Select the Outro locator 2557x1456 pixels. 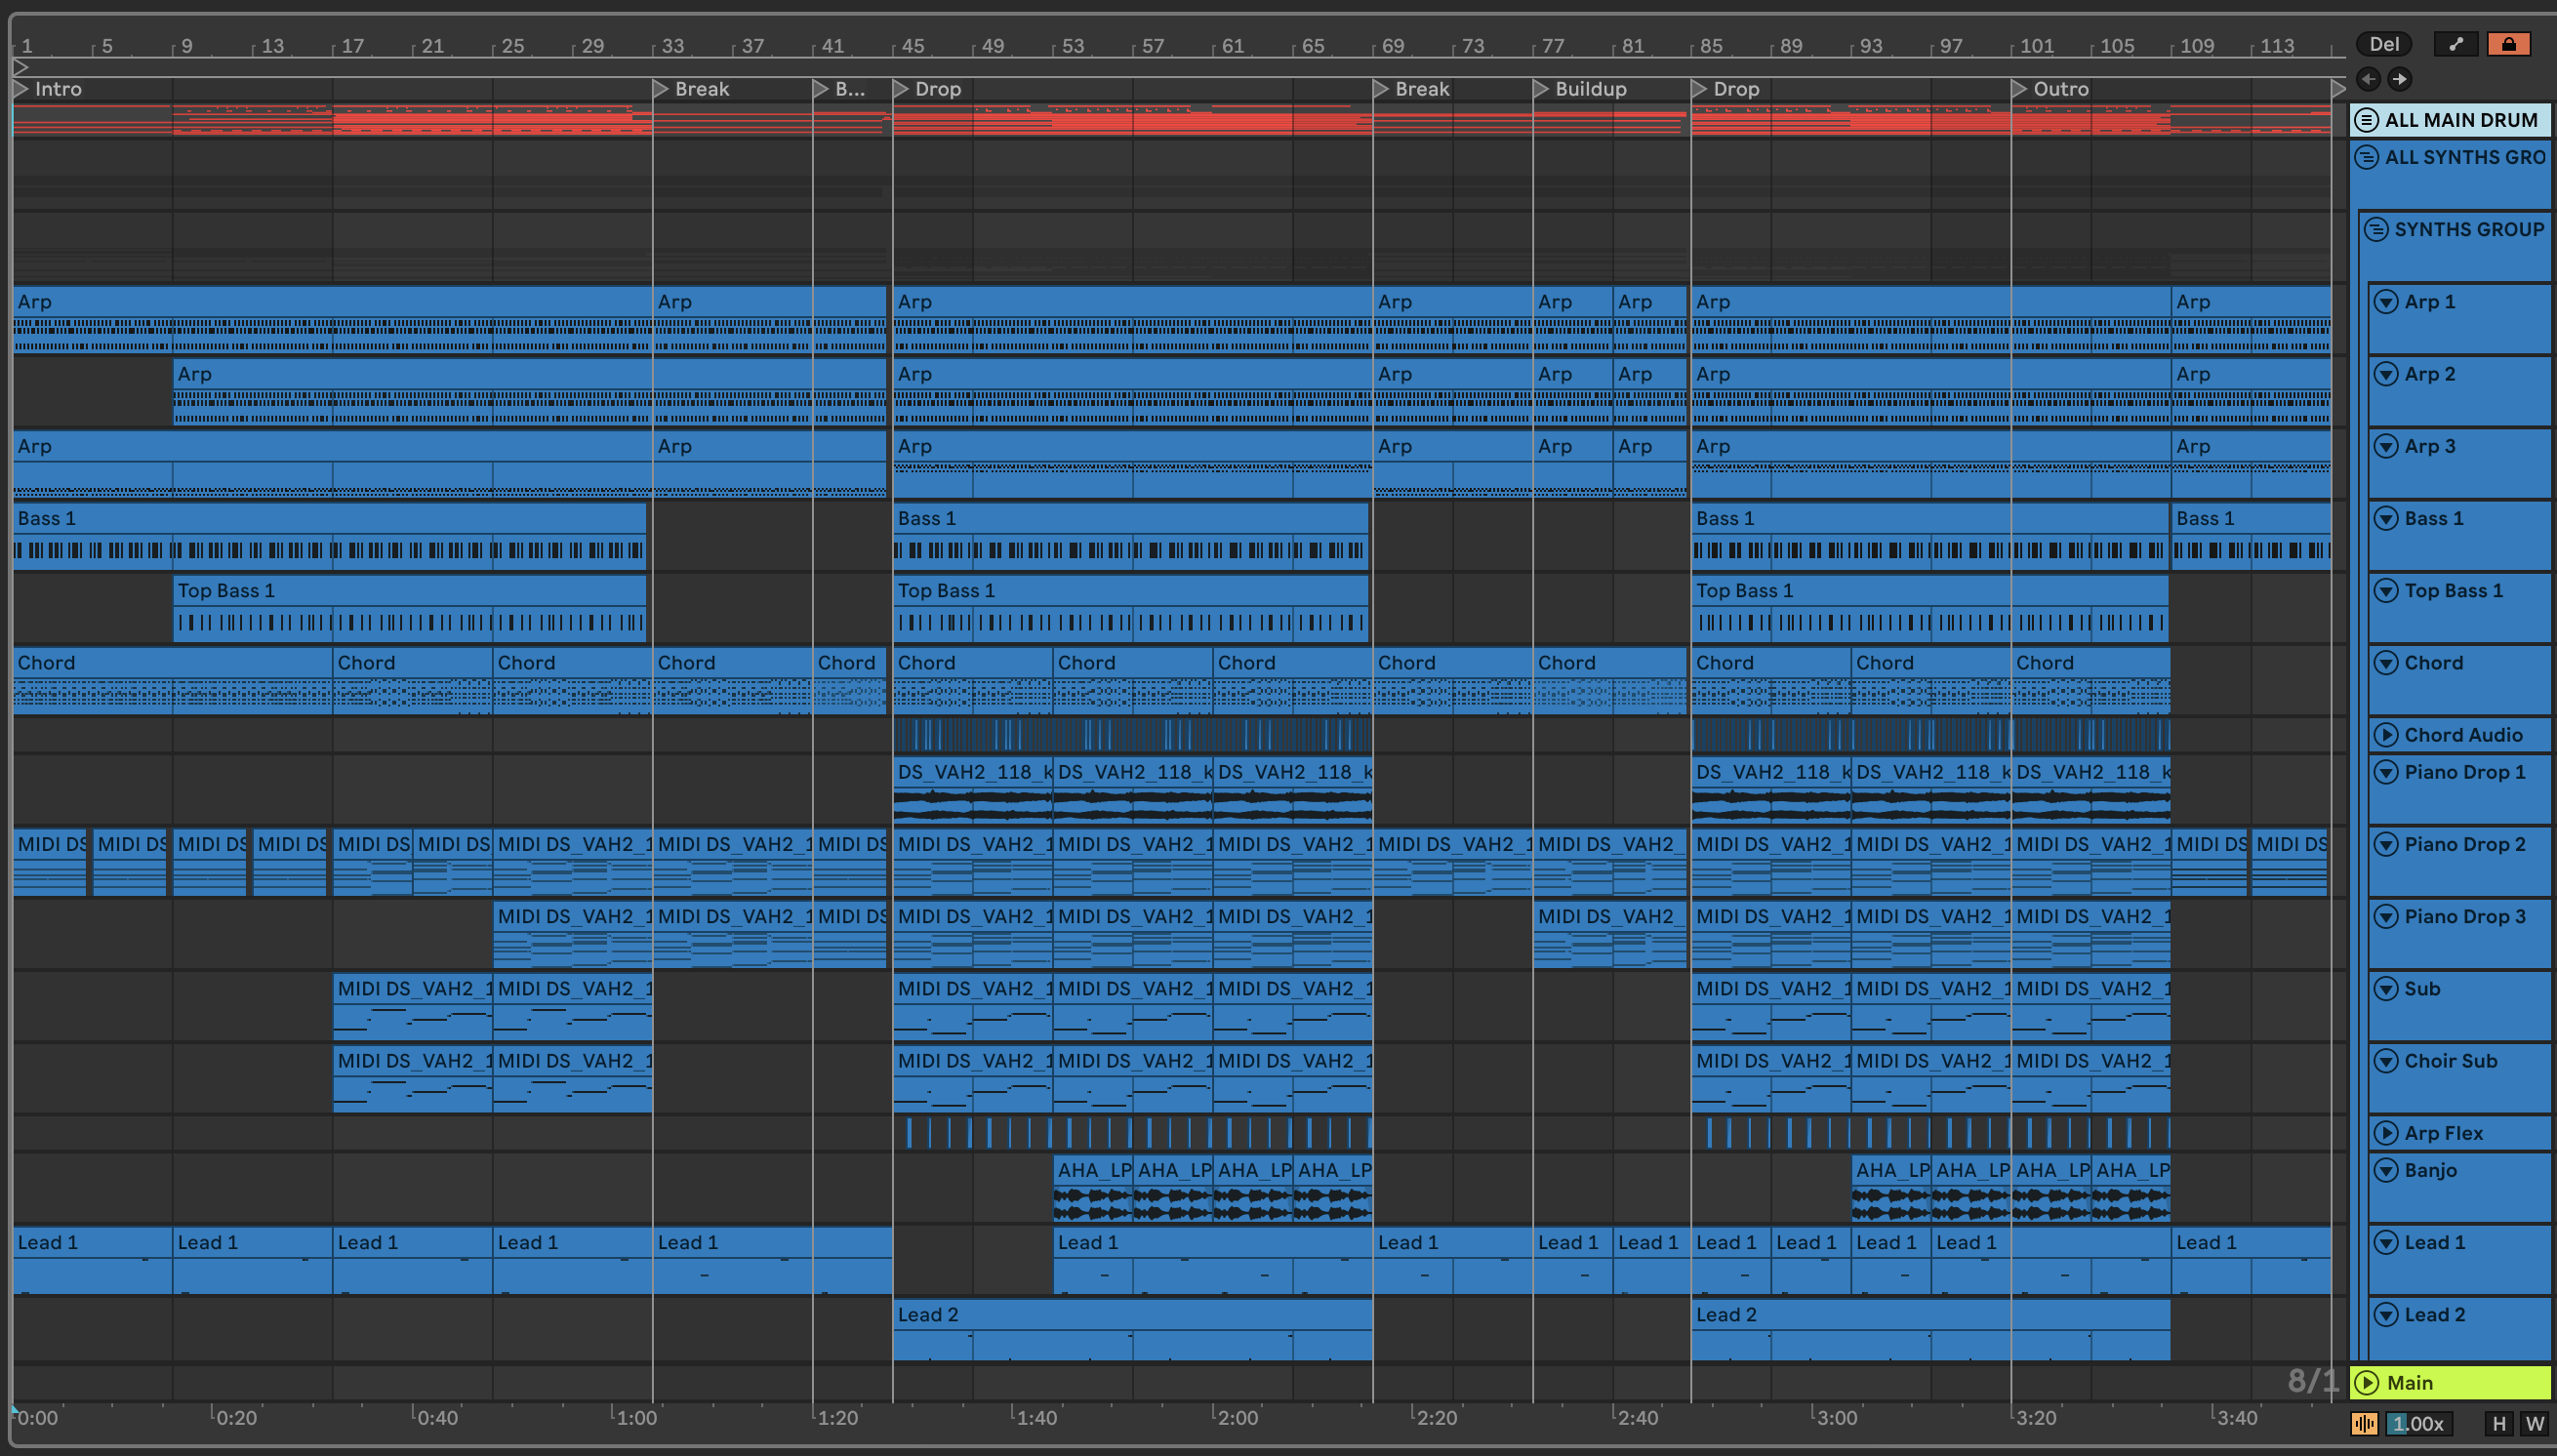[2052, 89]
